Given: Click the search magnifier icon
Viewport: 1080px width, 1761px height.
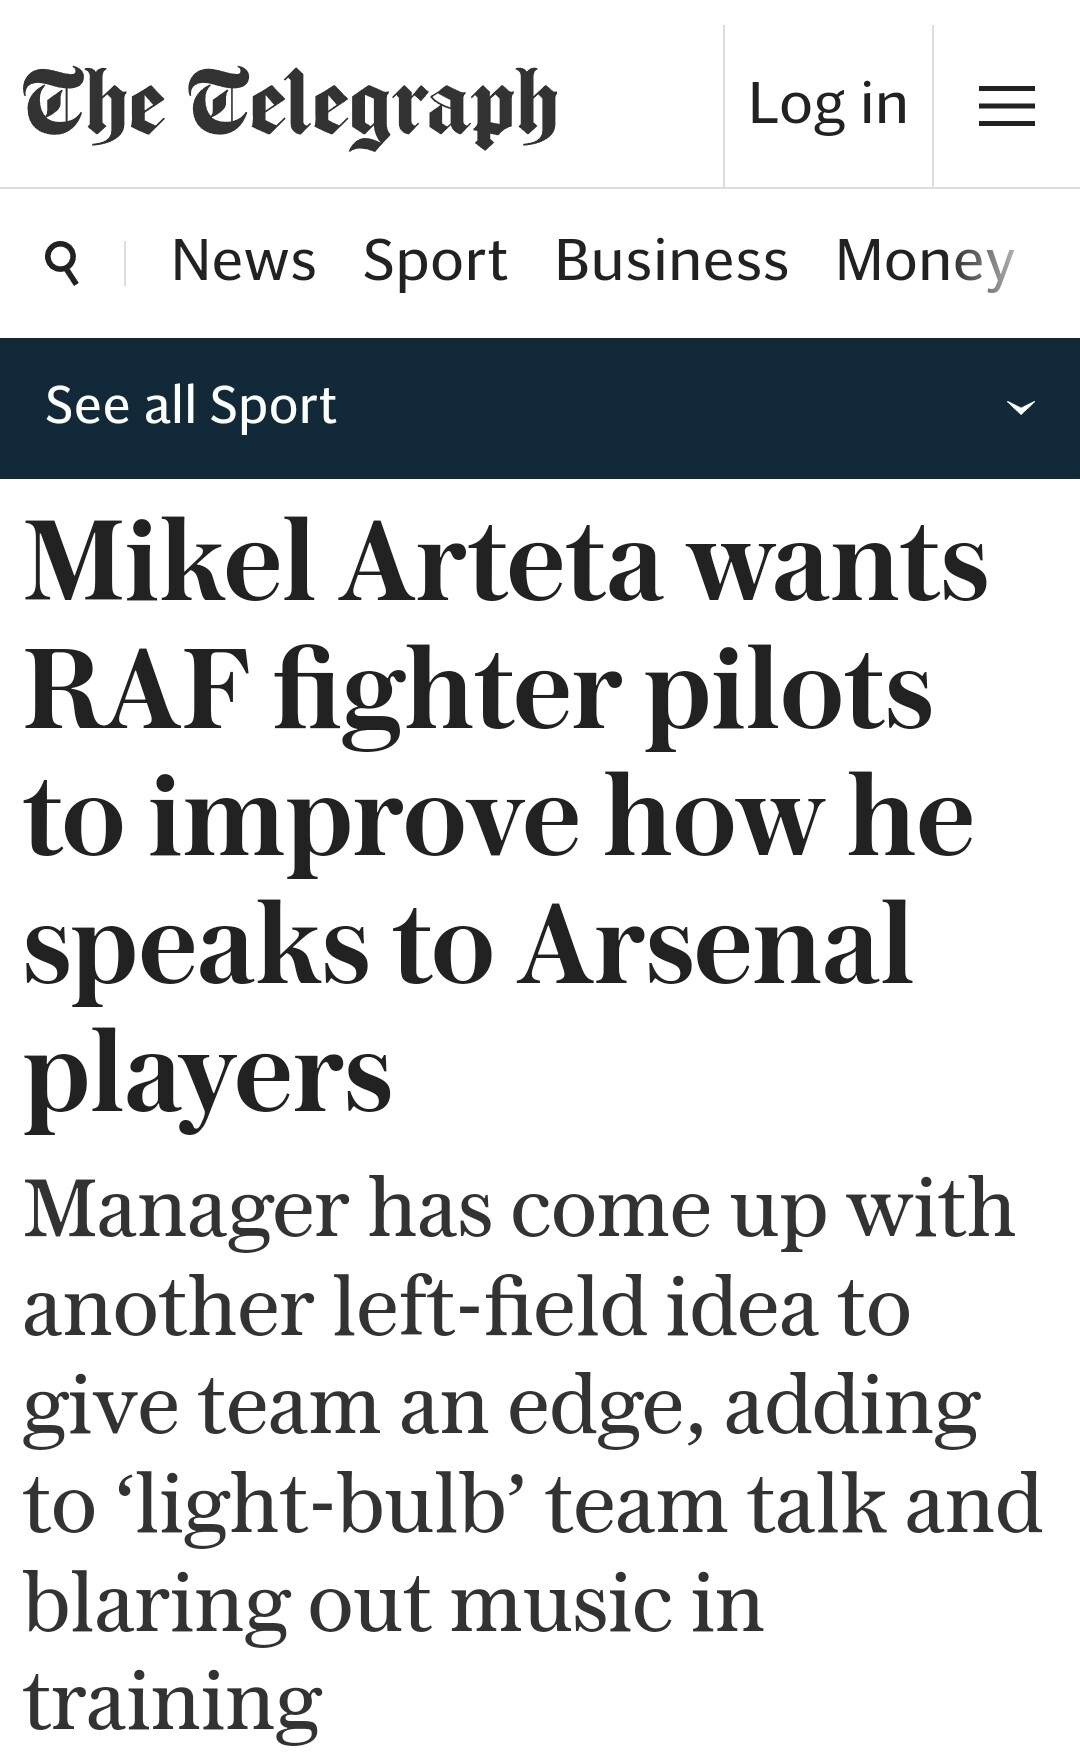Looking at the screenshot, I should (x=62, y=262).
